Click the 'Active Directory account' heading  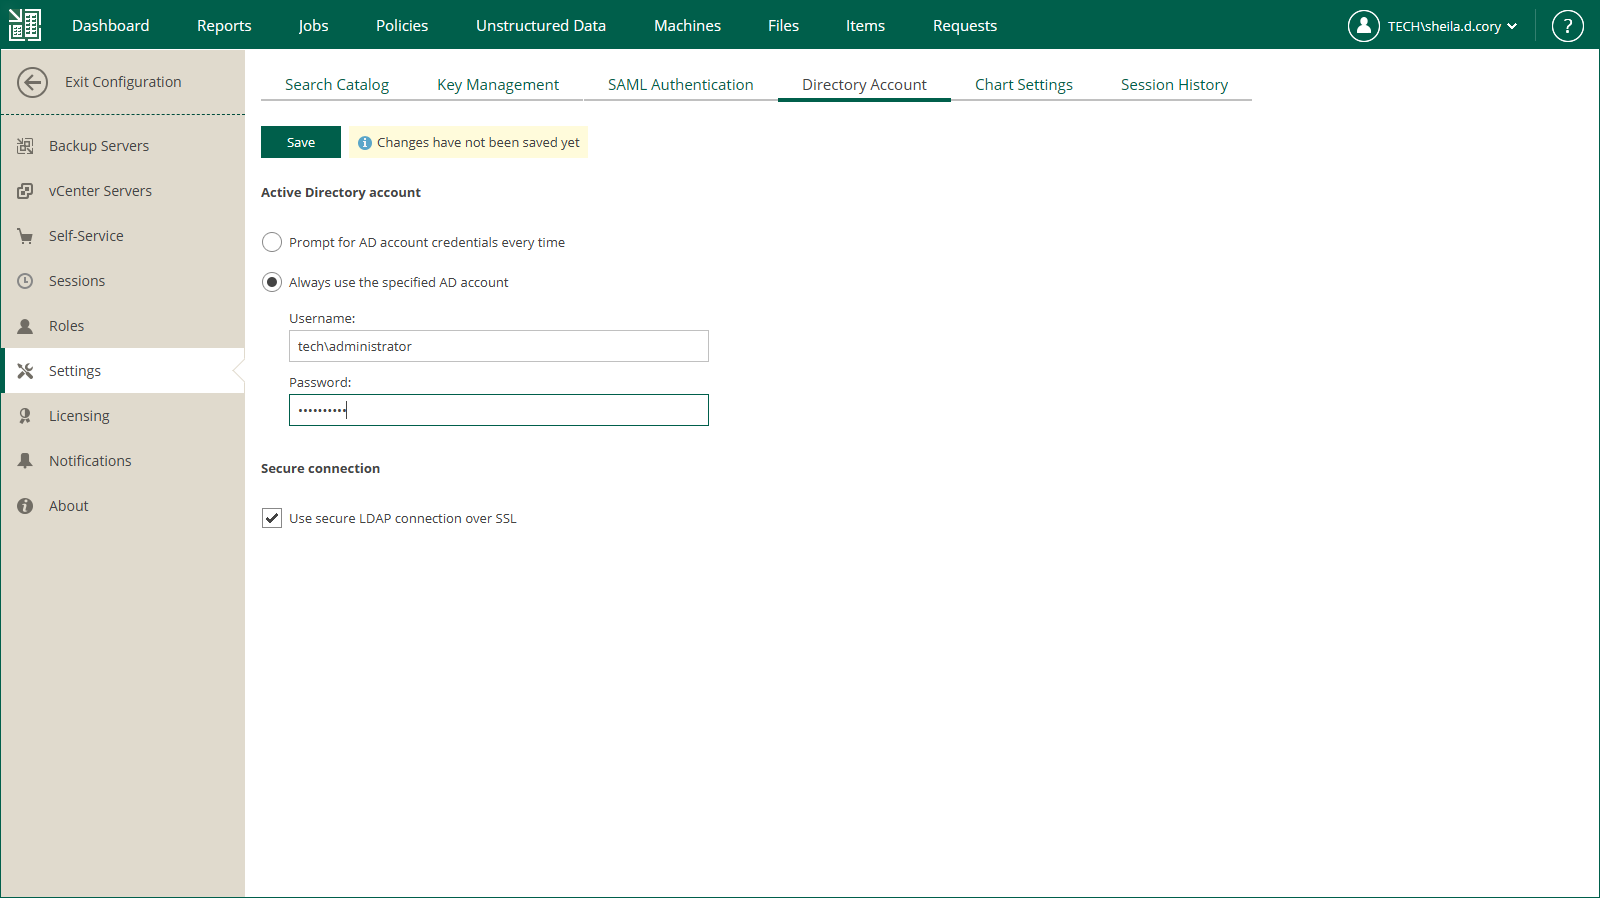pyautogui.click(x=341, y=192)
